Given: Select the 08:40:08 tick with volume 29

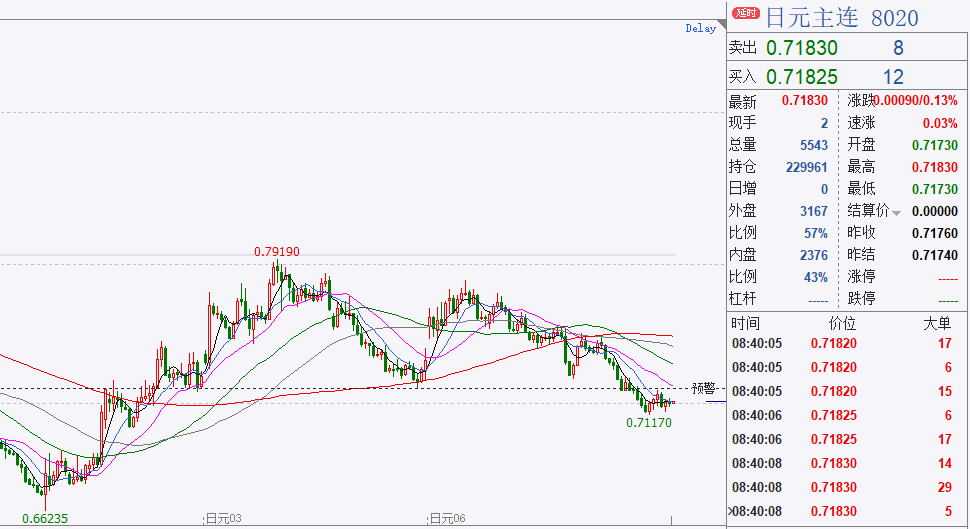Looking at the screenshot, I should click(841, 488).
